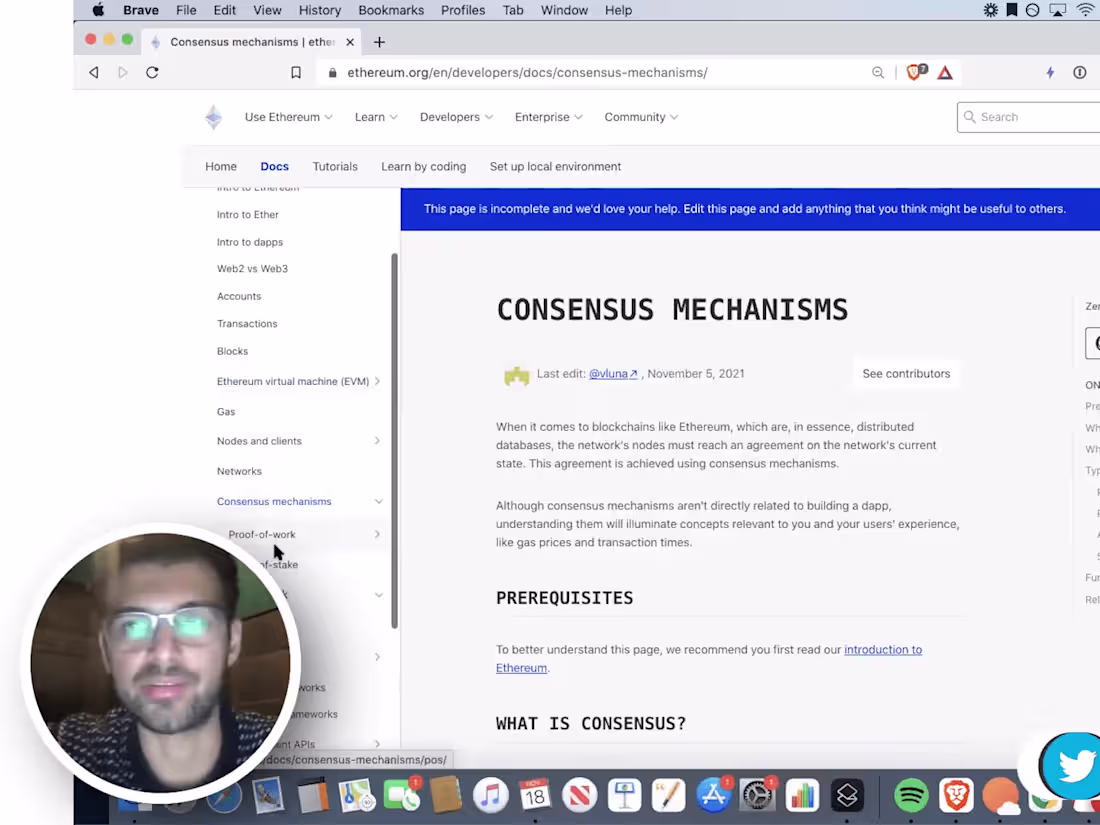Bookmark this page via star icon
The height and width of the screenshot is (825, 1100).
click(296, 72)
